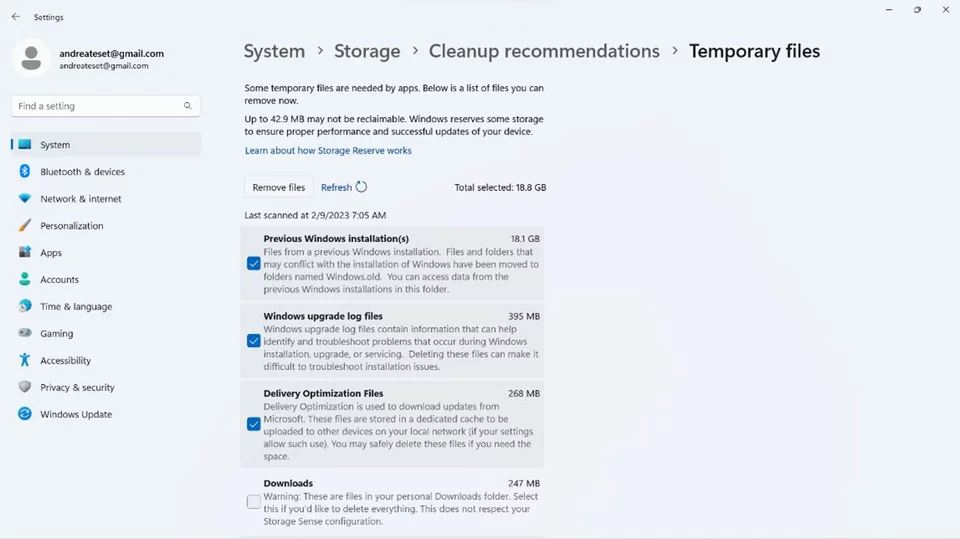Click the Gaming controller icon
Image resolution: width=960 pixels, height=539 pixels.
coord(24,333)
